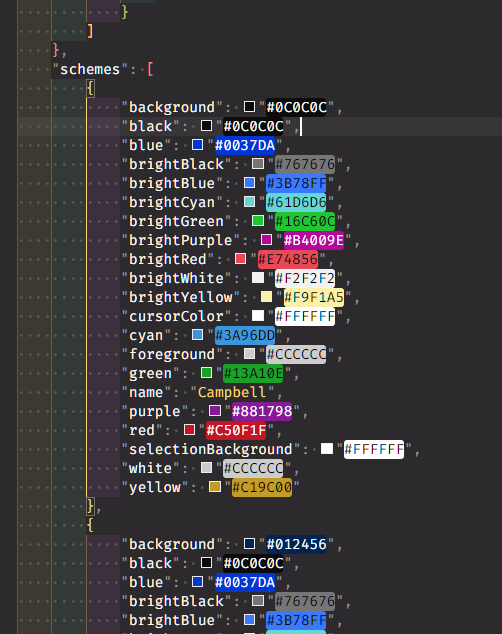Click the opening bracket after "schemes"
This screenshot has width=502, height=634.
(x=150, y=69)
